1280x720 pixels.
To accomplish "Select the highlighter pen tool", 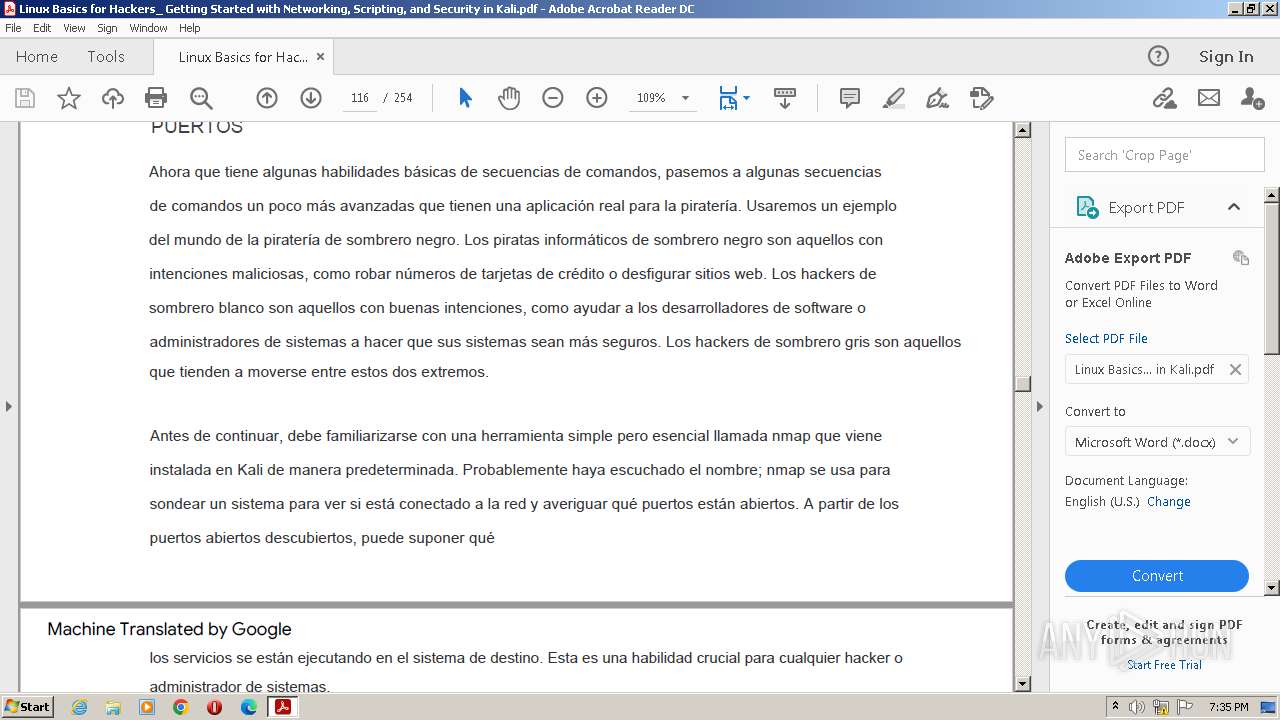I will pyautogui.click(x=894, y=98).
